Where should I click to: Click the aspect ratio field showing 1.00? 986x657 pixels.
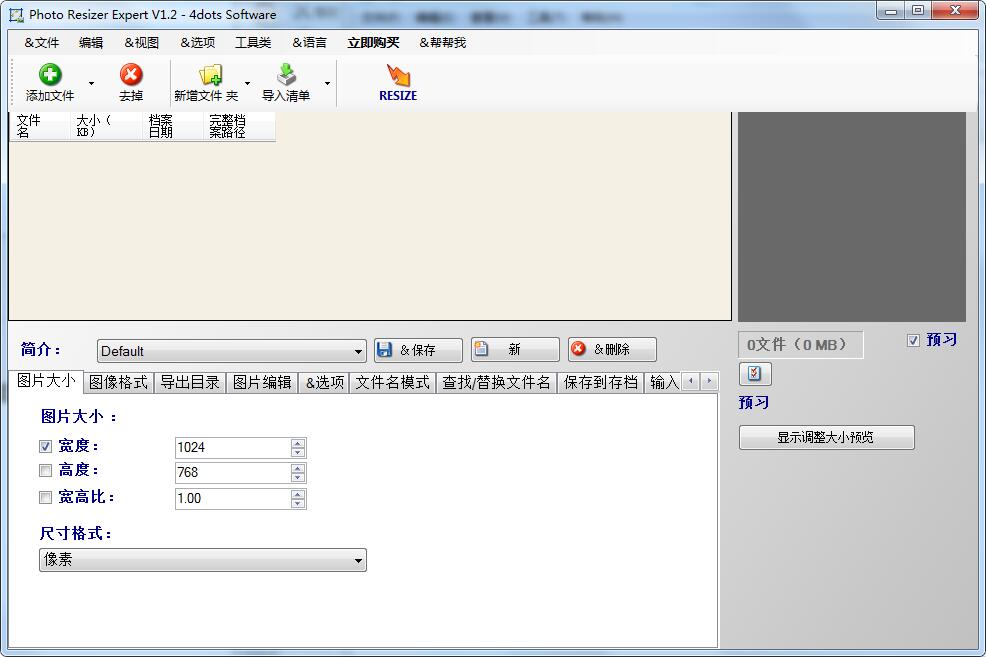pos(233,499)
